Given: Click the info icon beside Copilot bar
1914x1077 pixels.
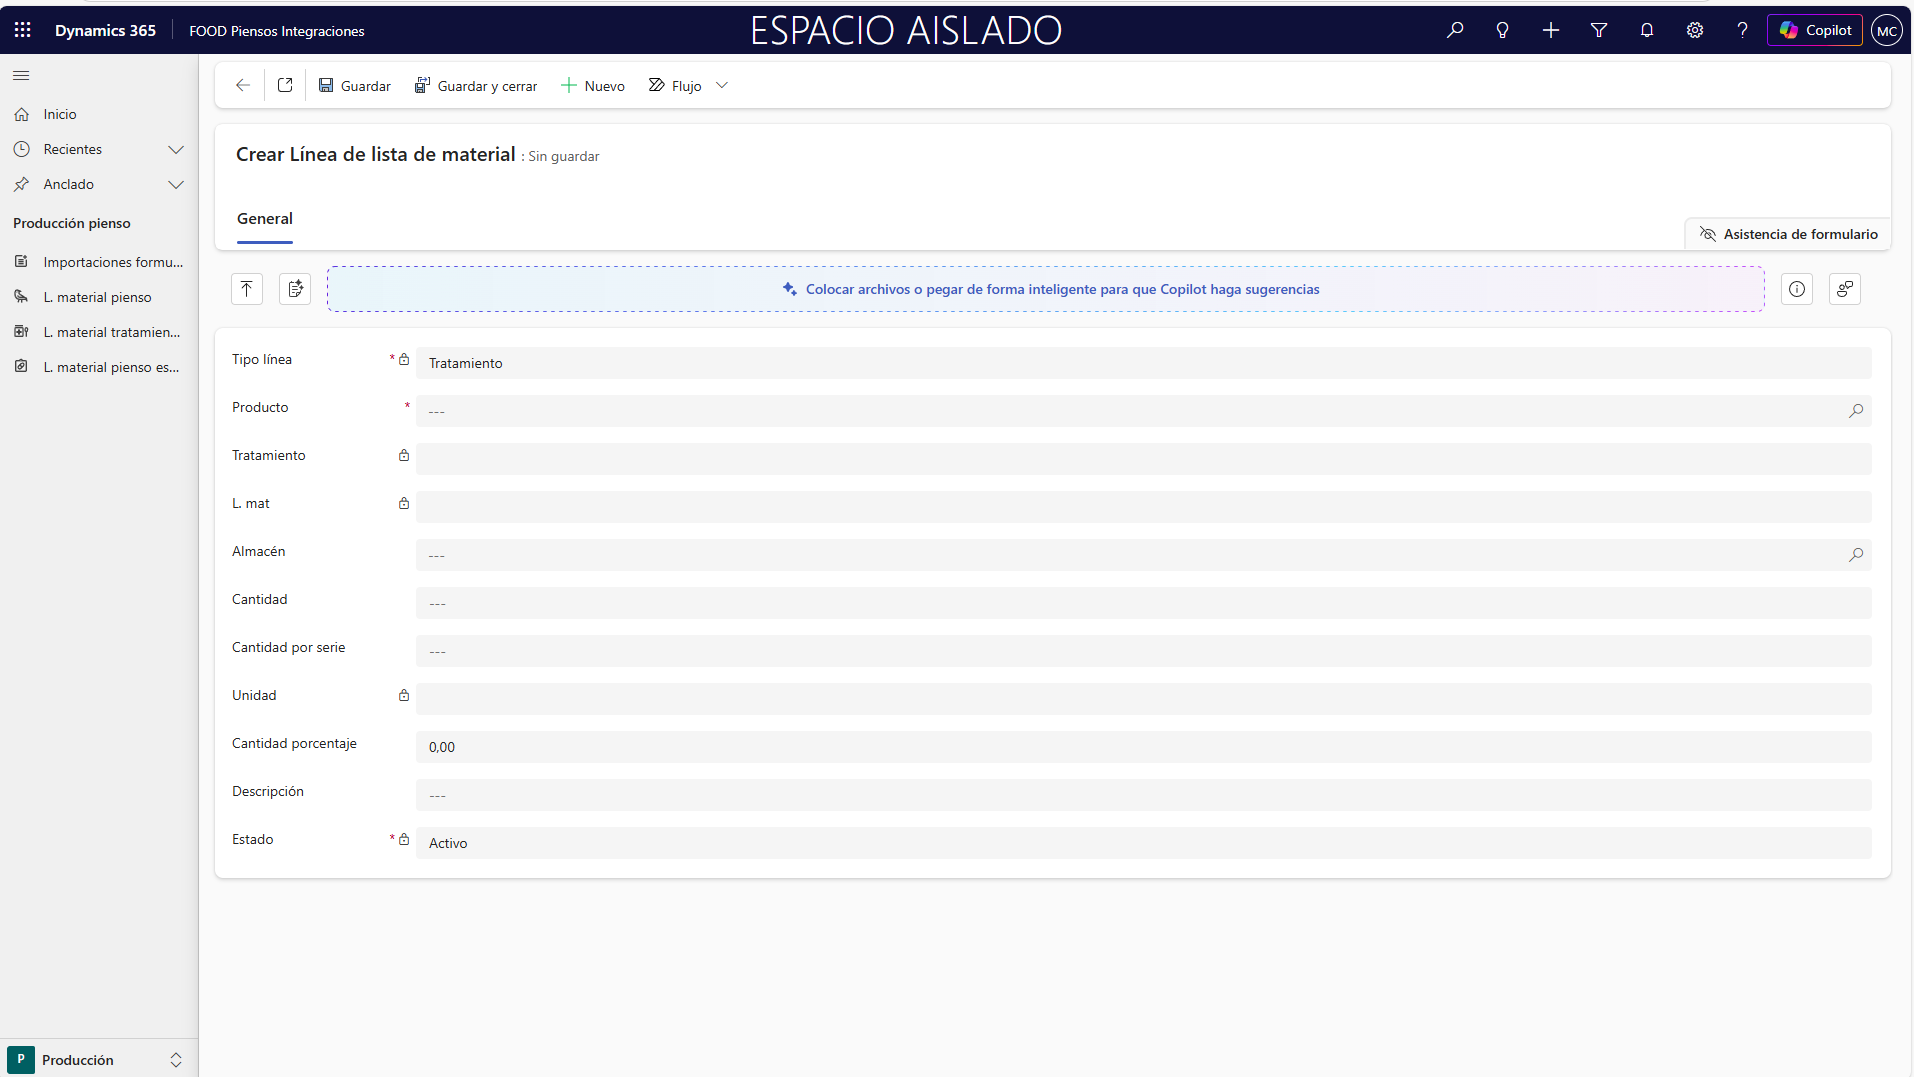Looking at the screenshot, I should click(1796, 289).
